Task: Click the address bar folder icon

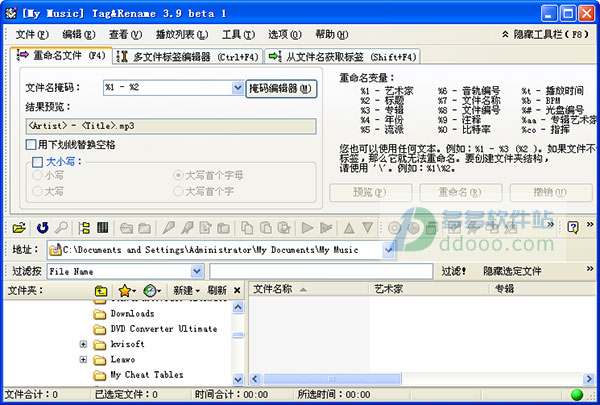Action: click(55, 250)
